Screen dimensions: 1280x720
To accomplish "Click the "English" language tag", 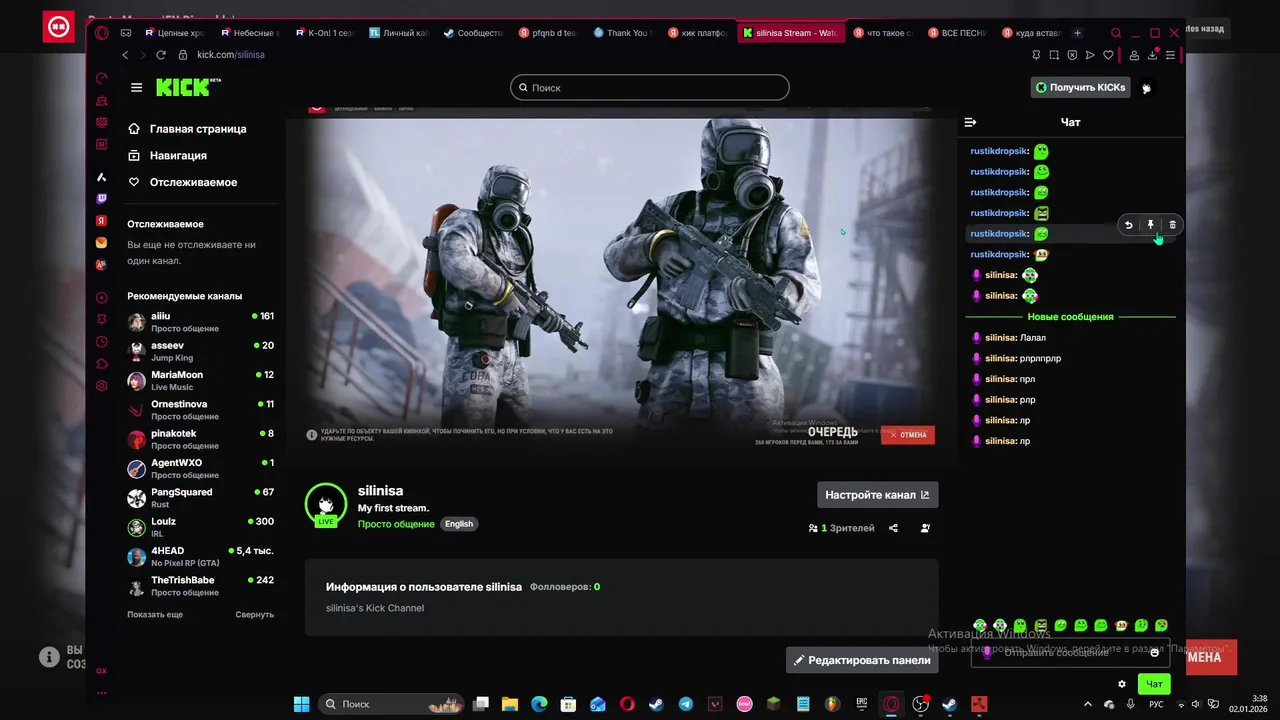I will pos(459,524).
